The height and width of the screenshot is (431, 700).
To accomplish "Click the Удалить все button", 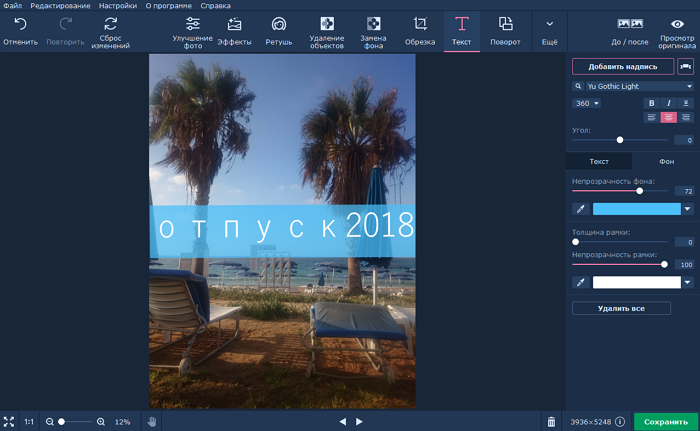I will [621, 308].
